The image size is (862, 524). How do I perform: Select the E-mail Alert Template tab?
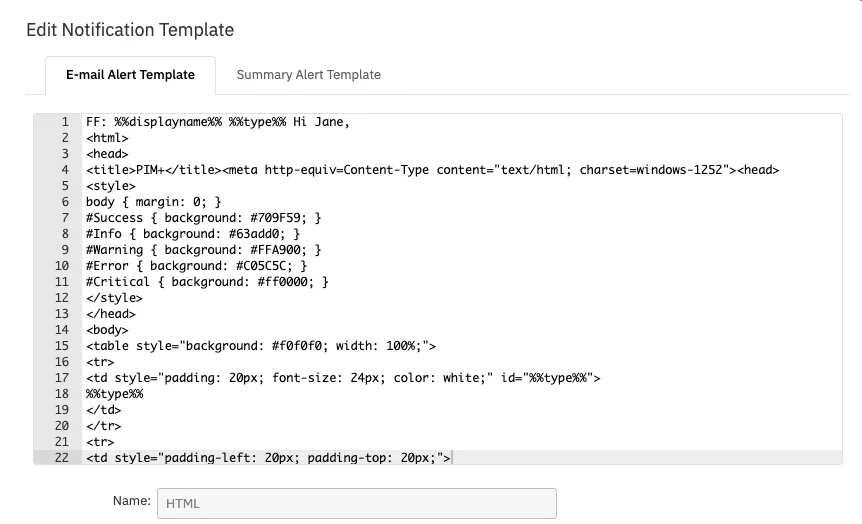coord(130,75)
